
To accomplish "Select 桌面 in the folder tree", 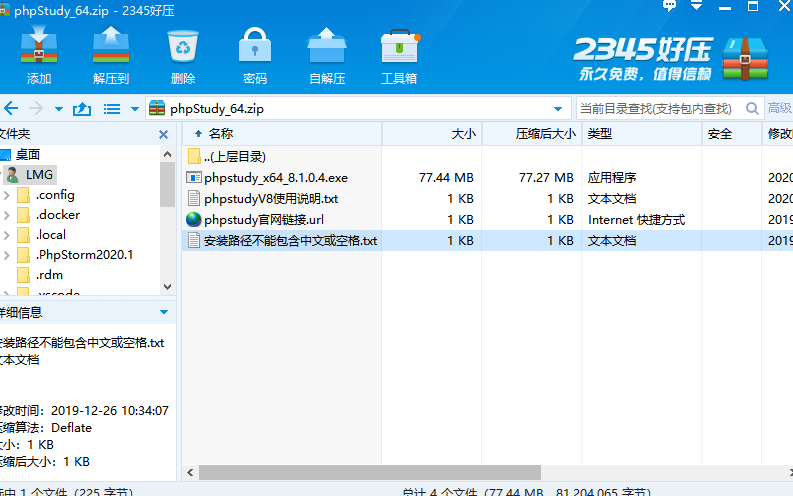I will (x=28, y=154).
